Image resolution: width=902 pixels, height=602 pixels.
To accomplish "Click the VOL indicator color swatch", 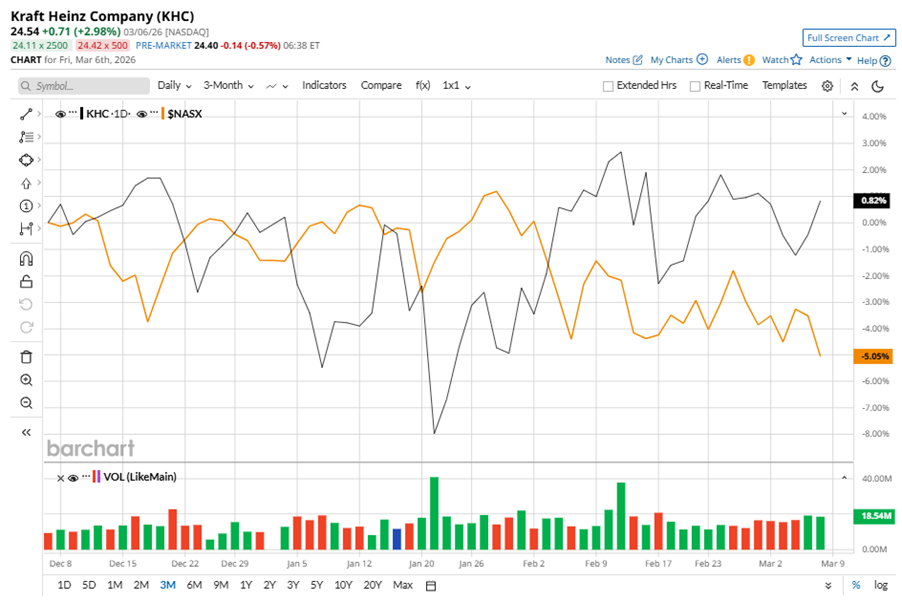I will 96,477.
